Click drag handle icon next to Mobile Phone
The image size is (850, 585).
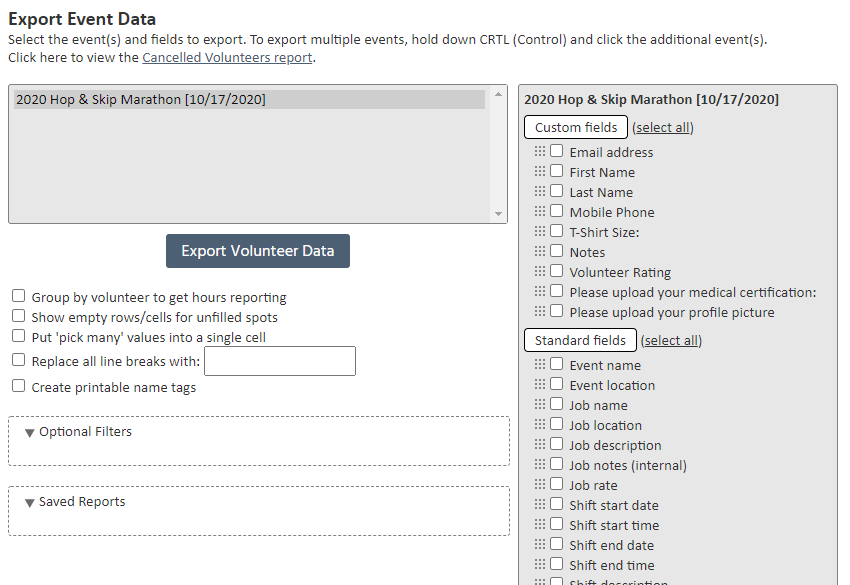coord(540,211)
